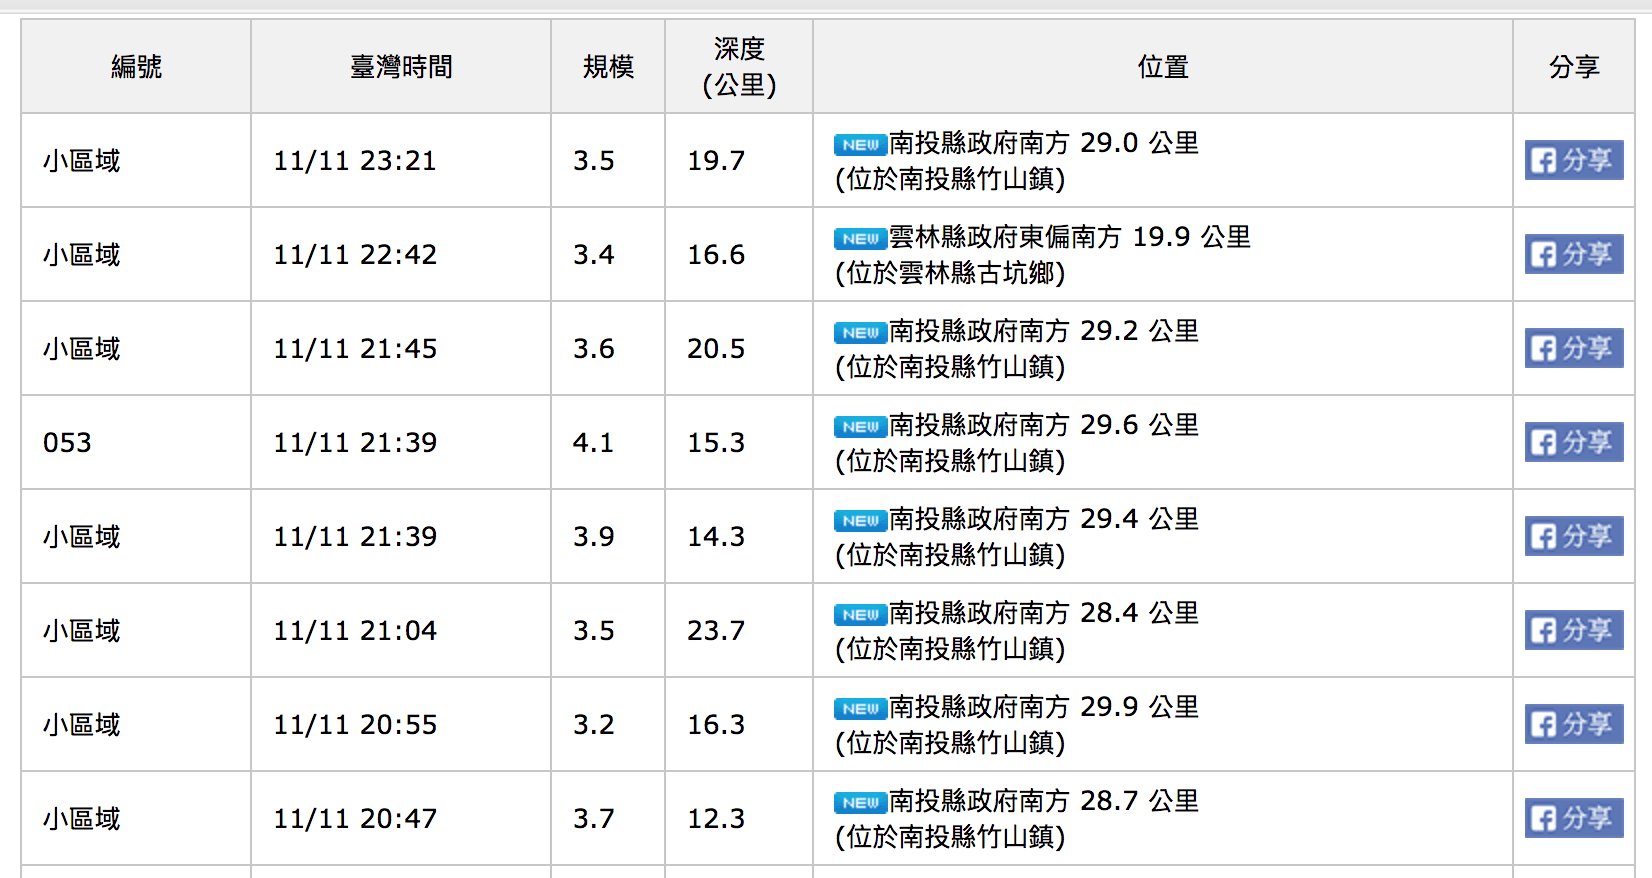Click the magnitude value 3.7
1652x878 pixels.
(593, 818)
